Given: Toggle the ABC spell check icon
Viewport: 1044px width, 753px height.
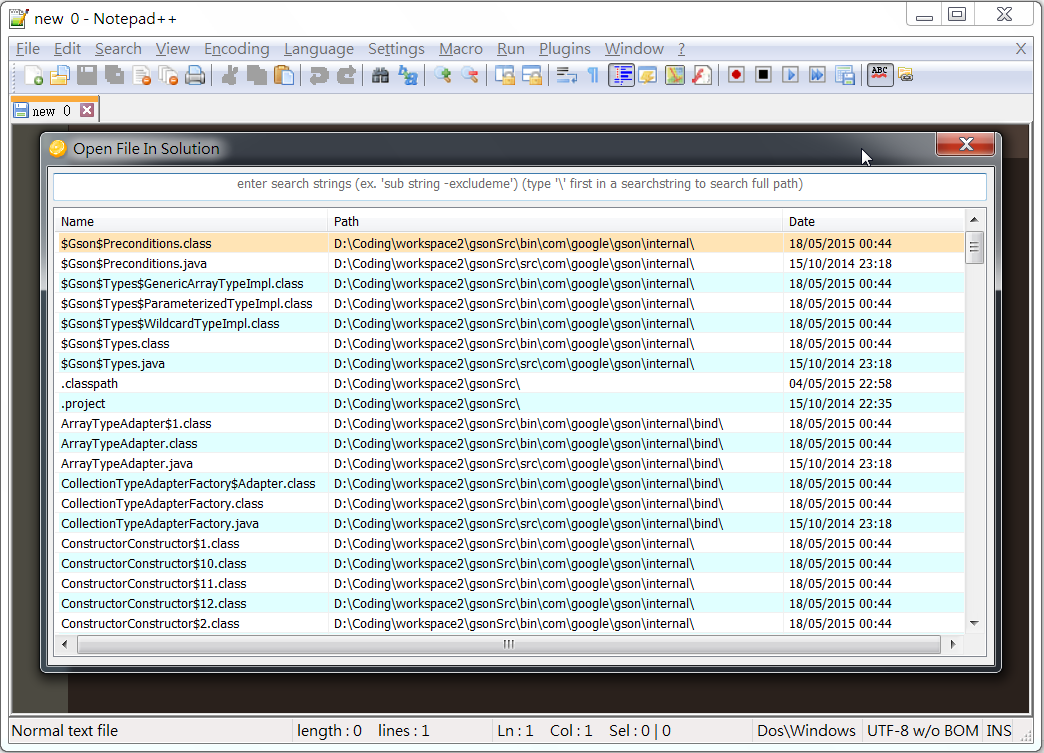Looking at the screenshot, I should click(880, 75).
